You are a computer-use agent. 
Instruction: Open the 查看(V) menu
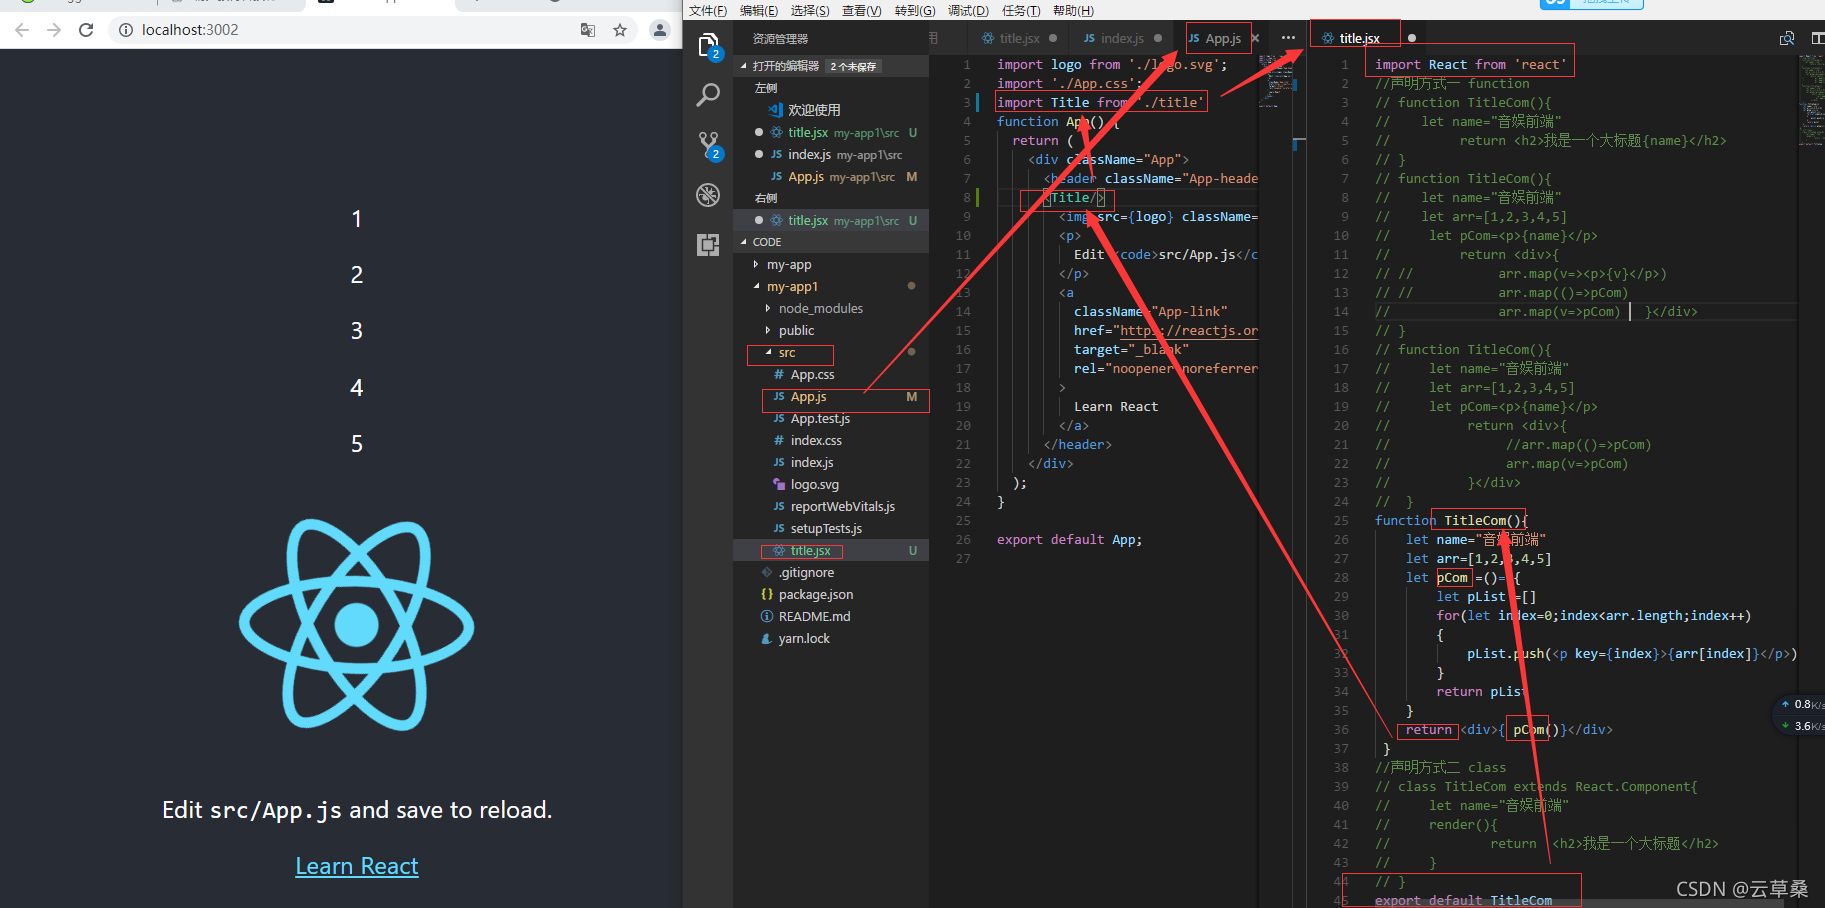pyautogui.click(x=862, y=11)
